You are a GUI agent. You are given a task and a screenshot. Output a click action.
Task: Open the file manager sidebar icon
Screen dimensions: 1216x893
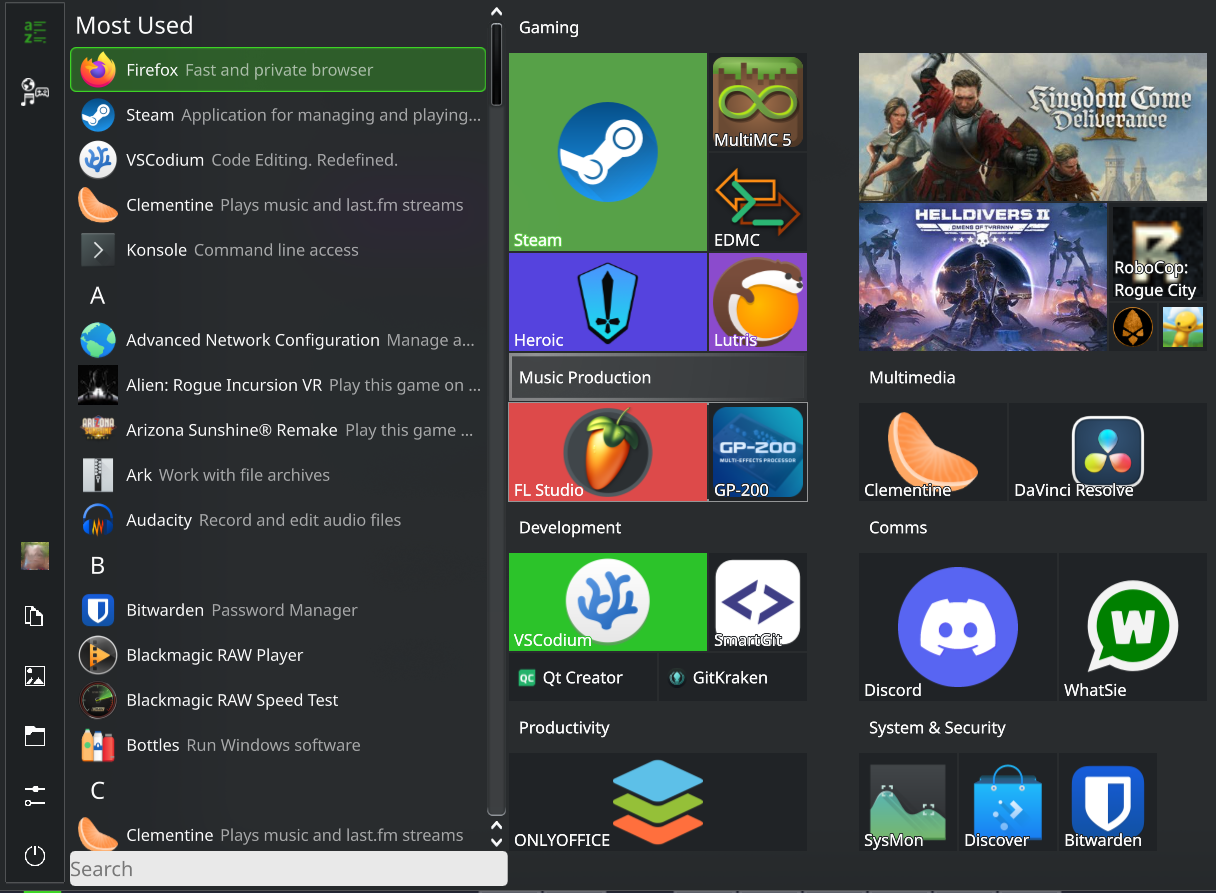point(35,736)
